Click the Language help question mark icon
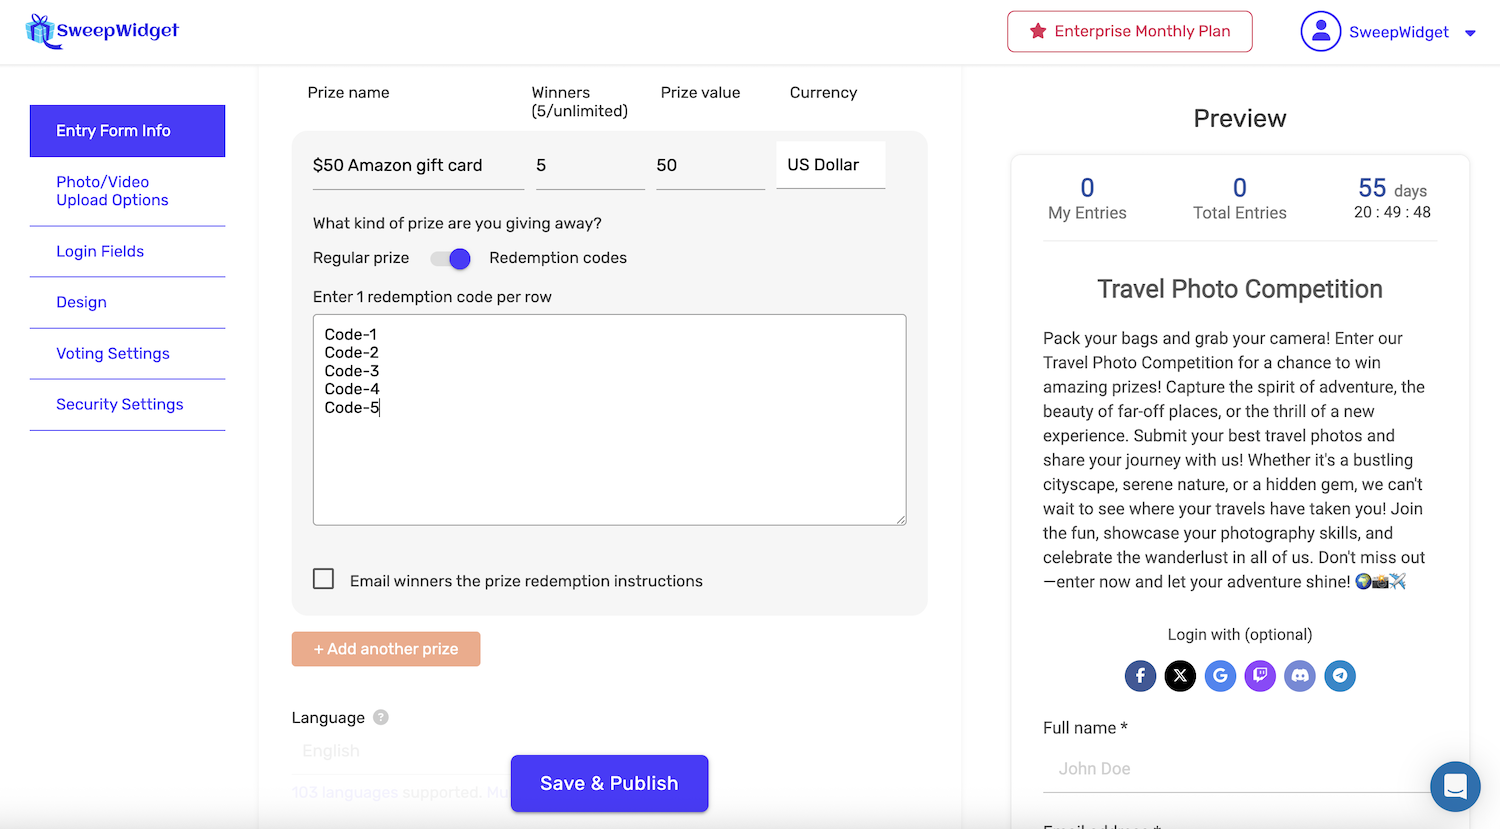This screenshot has width=1500, height=829. [381, 717]
